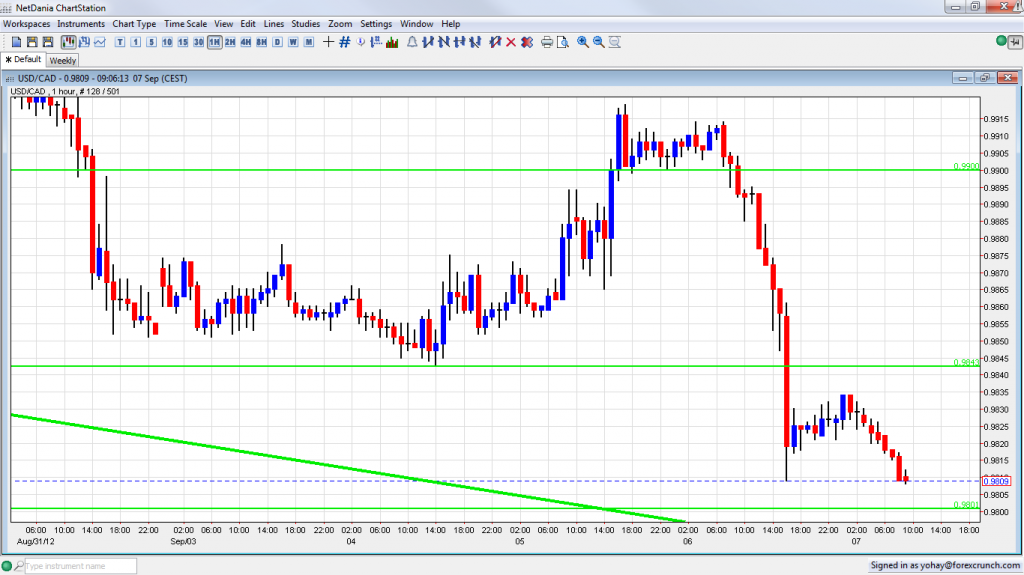
Task: Open print preview
Action: coord(562,42)
